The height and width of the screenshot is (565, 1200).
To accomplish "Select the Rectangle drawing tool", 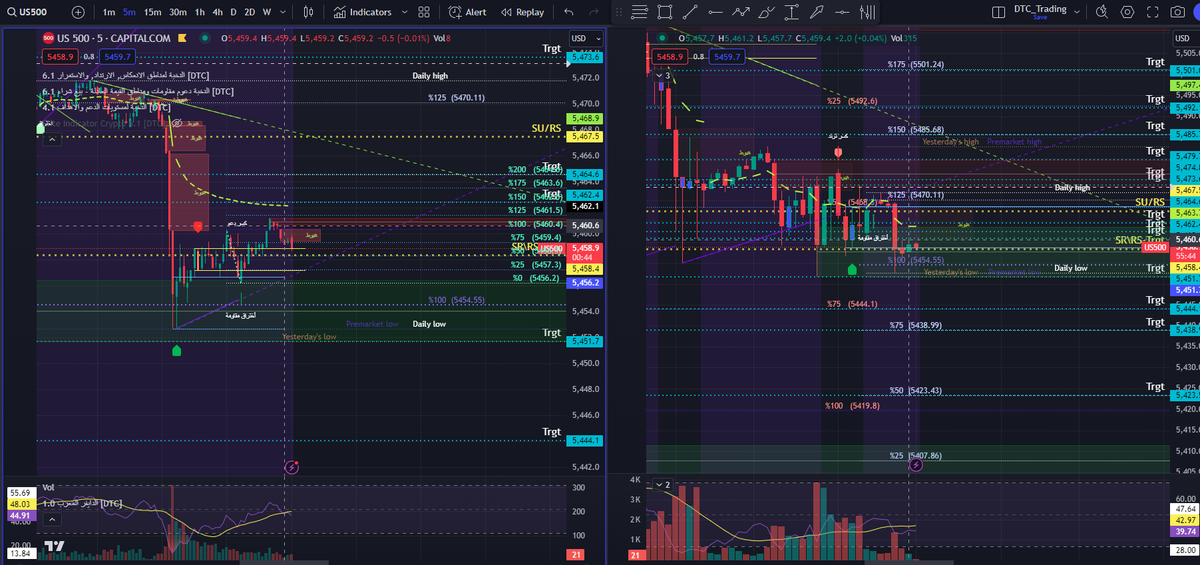I will point(664,12).
